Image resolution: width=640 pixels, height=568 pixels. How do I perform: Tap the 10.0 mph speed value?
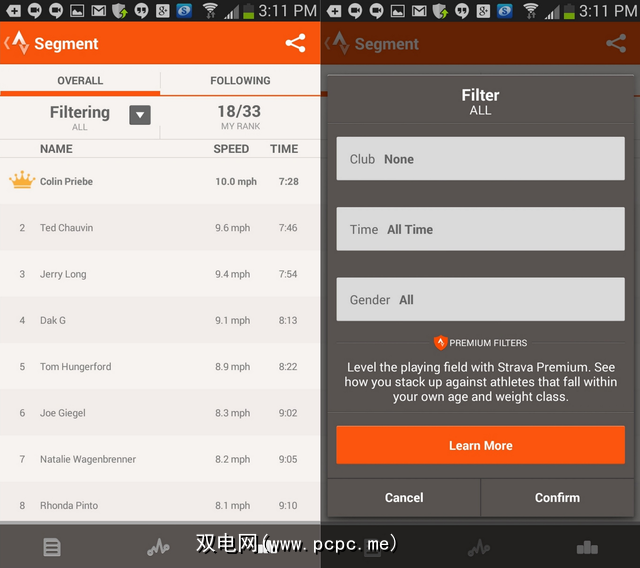(236, 182)
